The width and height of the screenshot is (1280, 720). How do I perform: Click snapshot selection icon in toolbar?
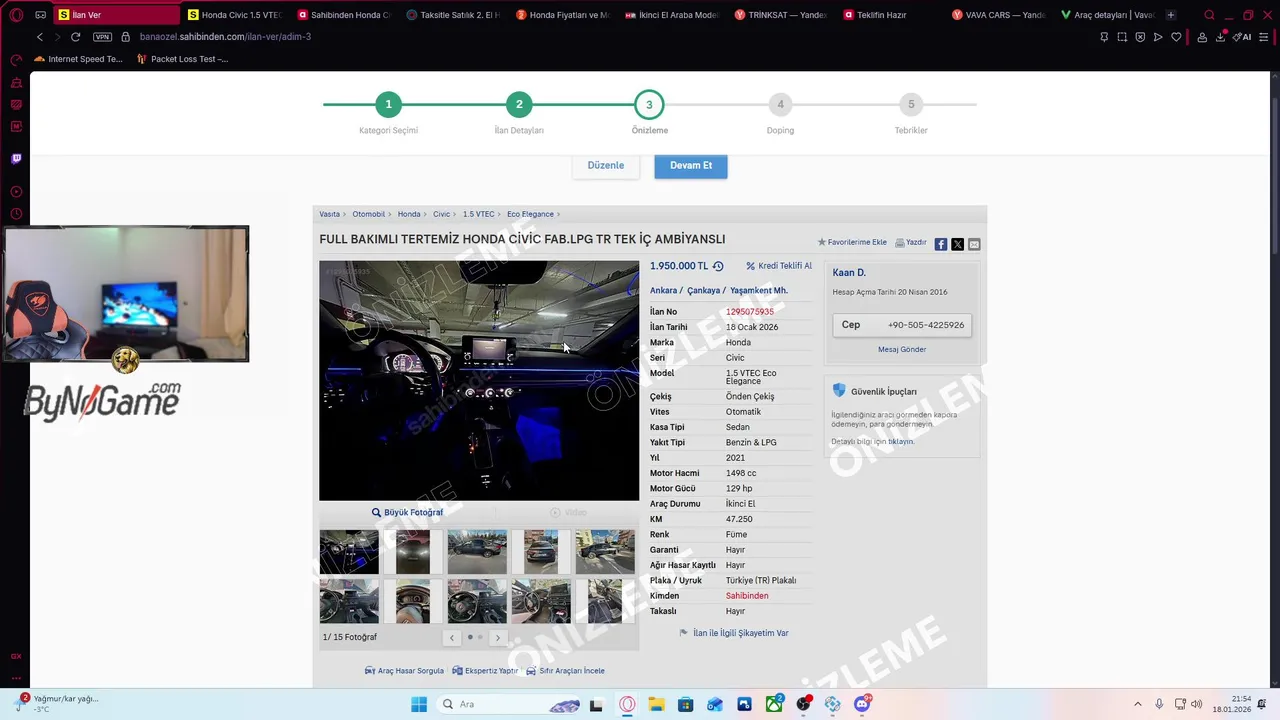pos(1122,37)
